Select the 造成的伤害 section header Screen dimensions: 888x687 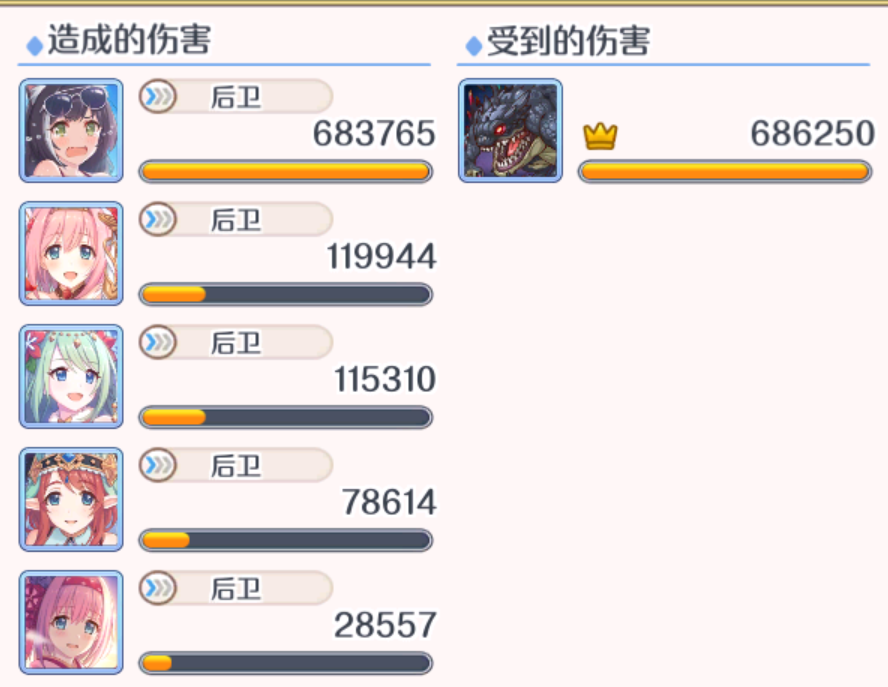click(129, 40)
